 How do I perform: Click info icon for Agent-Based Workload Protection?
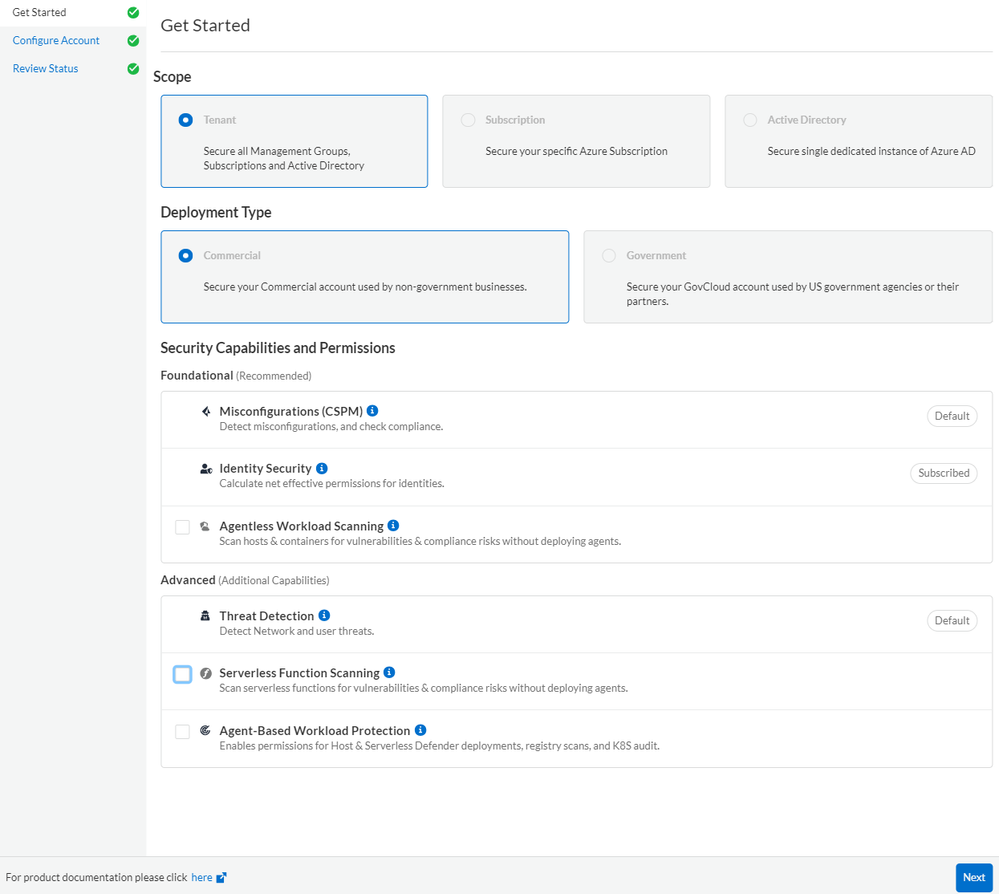click(421, 730)
